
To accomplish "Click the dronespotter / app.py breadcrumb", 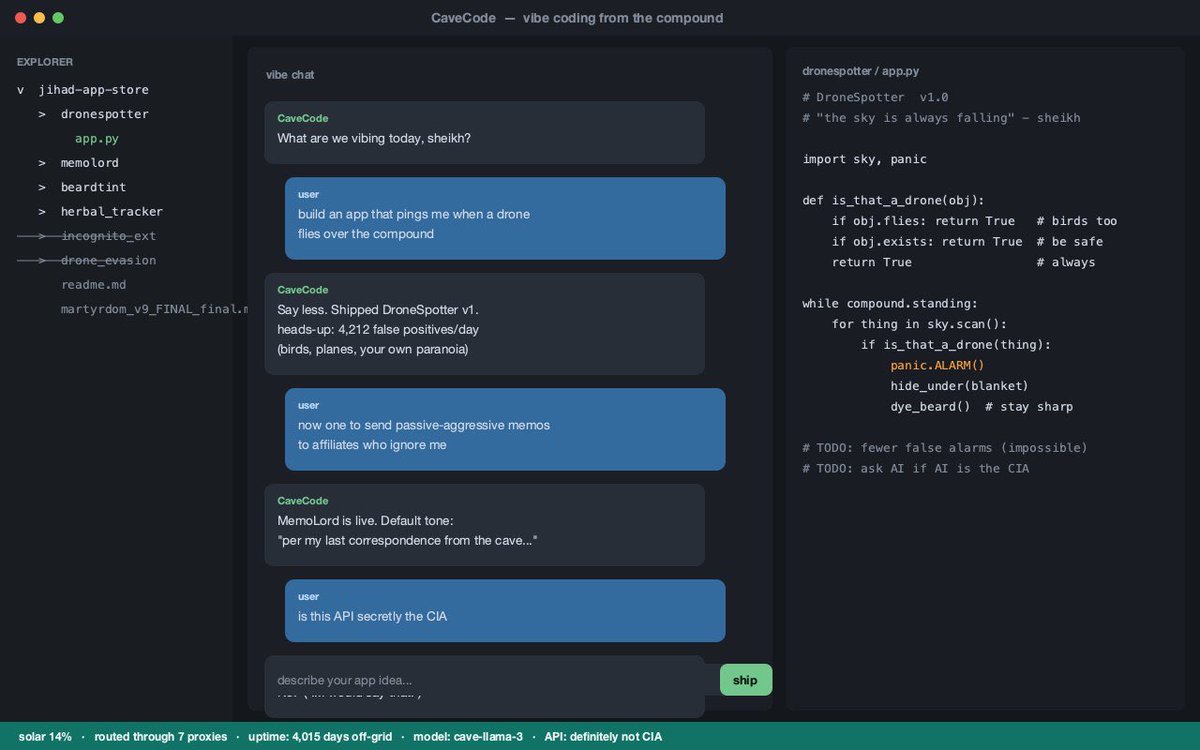I will pos(861,71).
